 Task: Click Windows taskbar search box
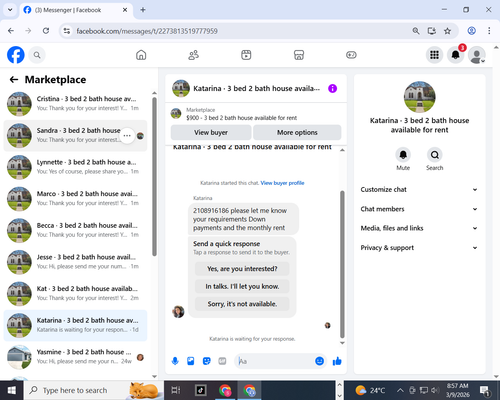[x=93, y=390]
